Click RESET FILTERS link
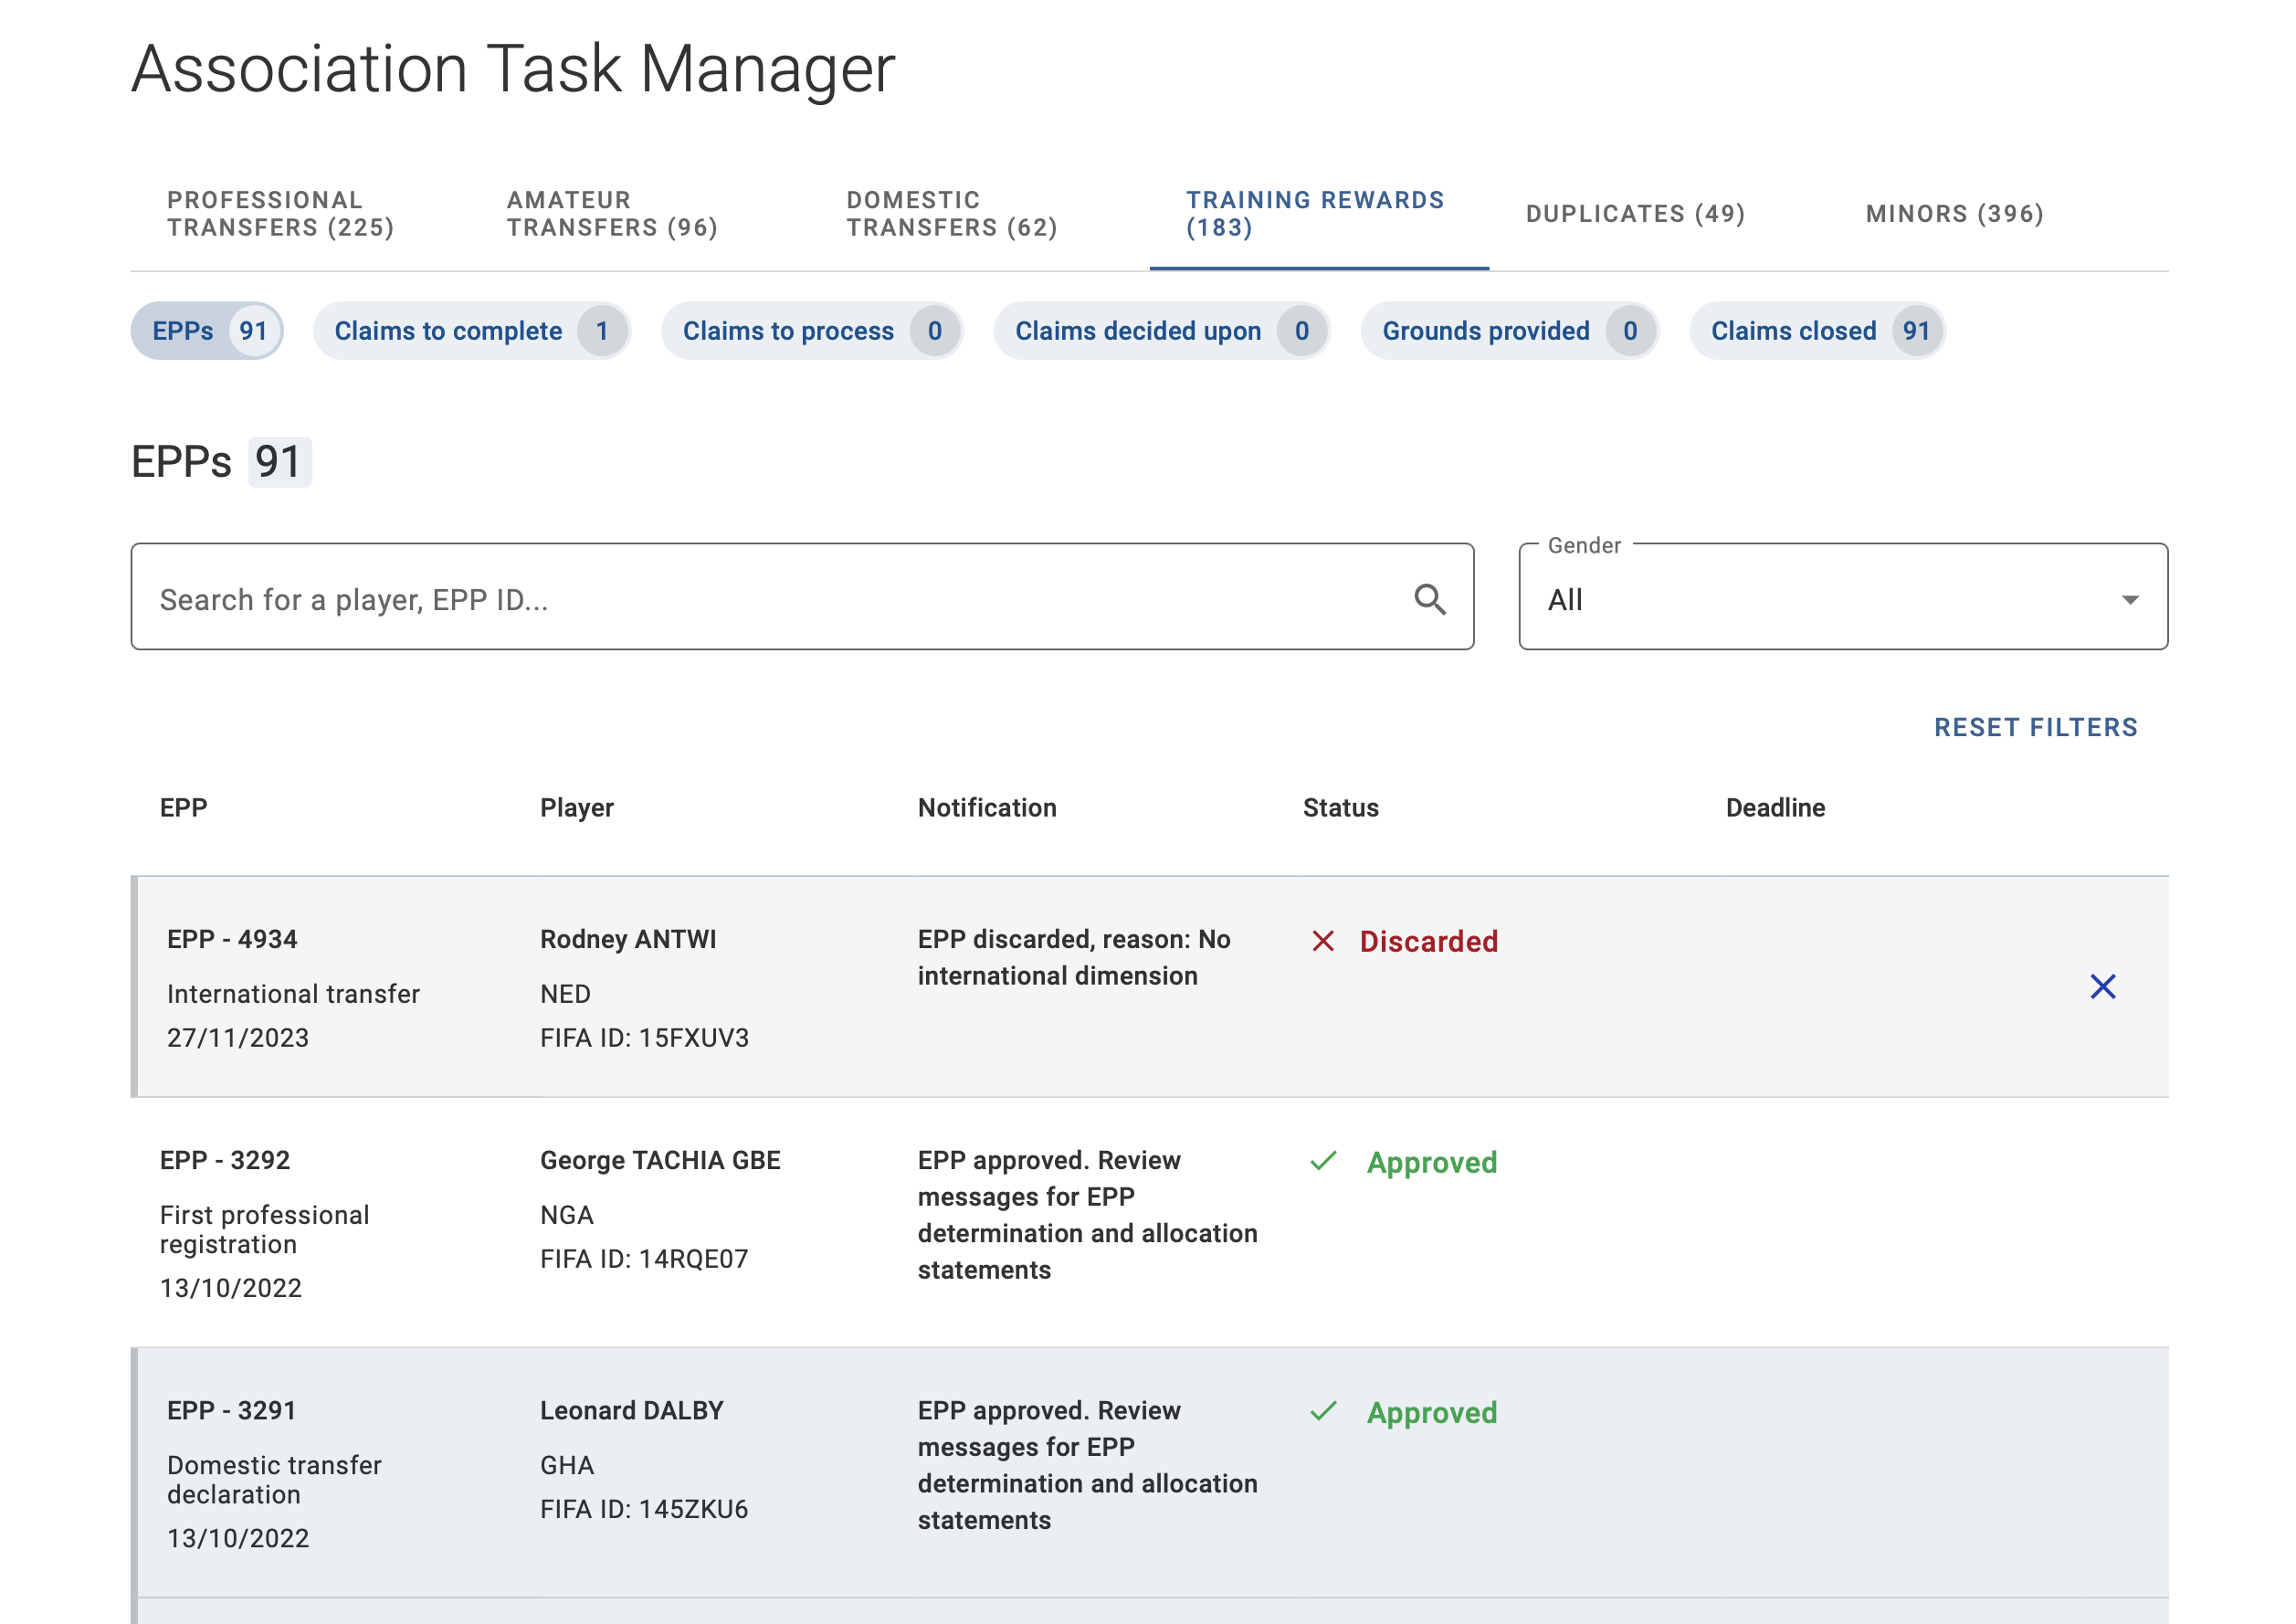This screenshot has width=2296, height=1624. pos(2036,728)
